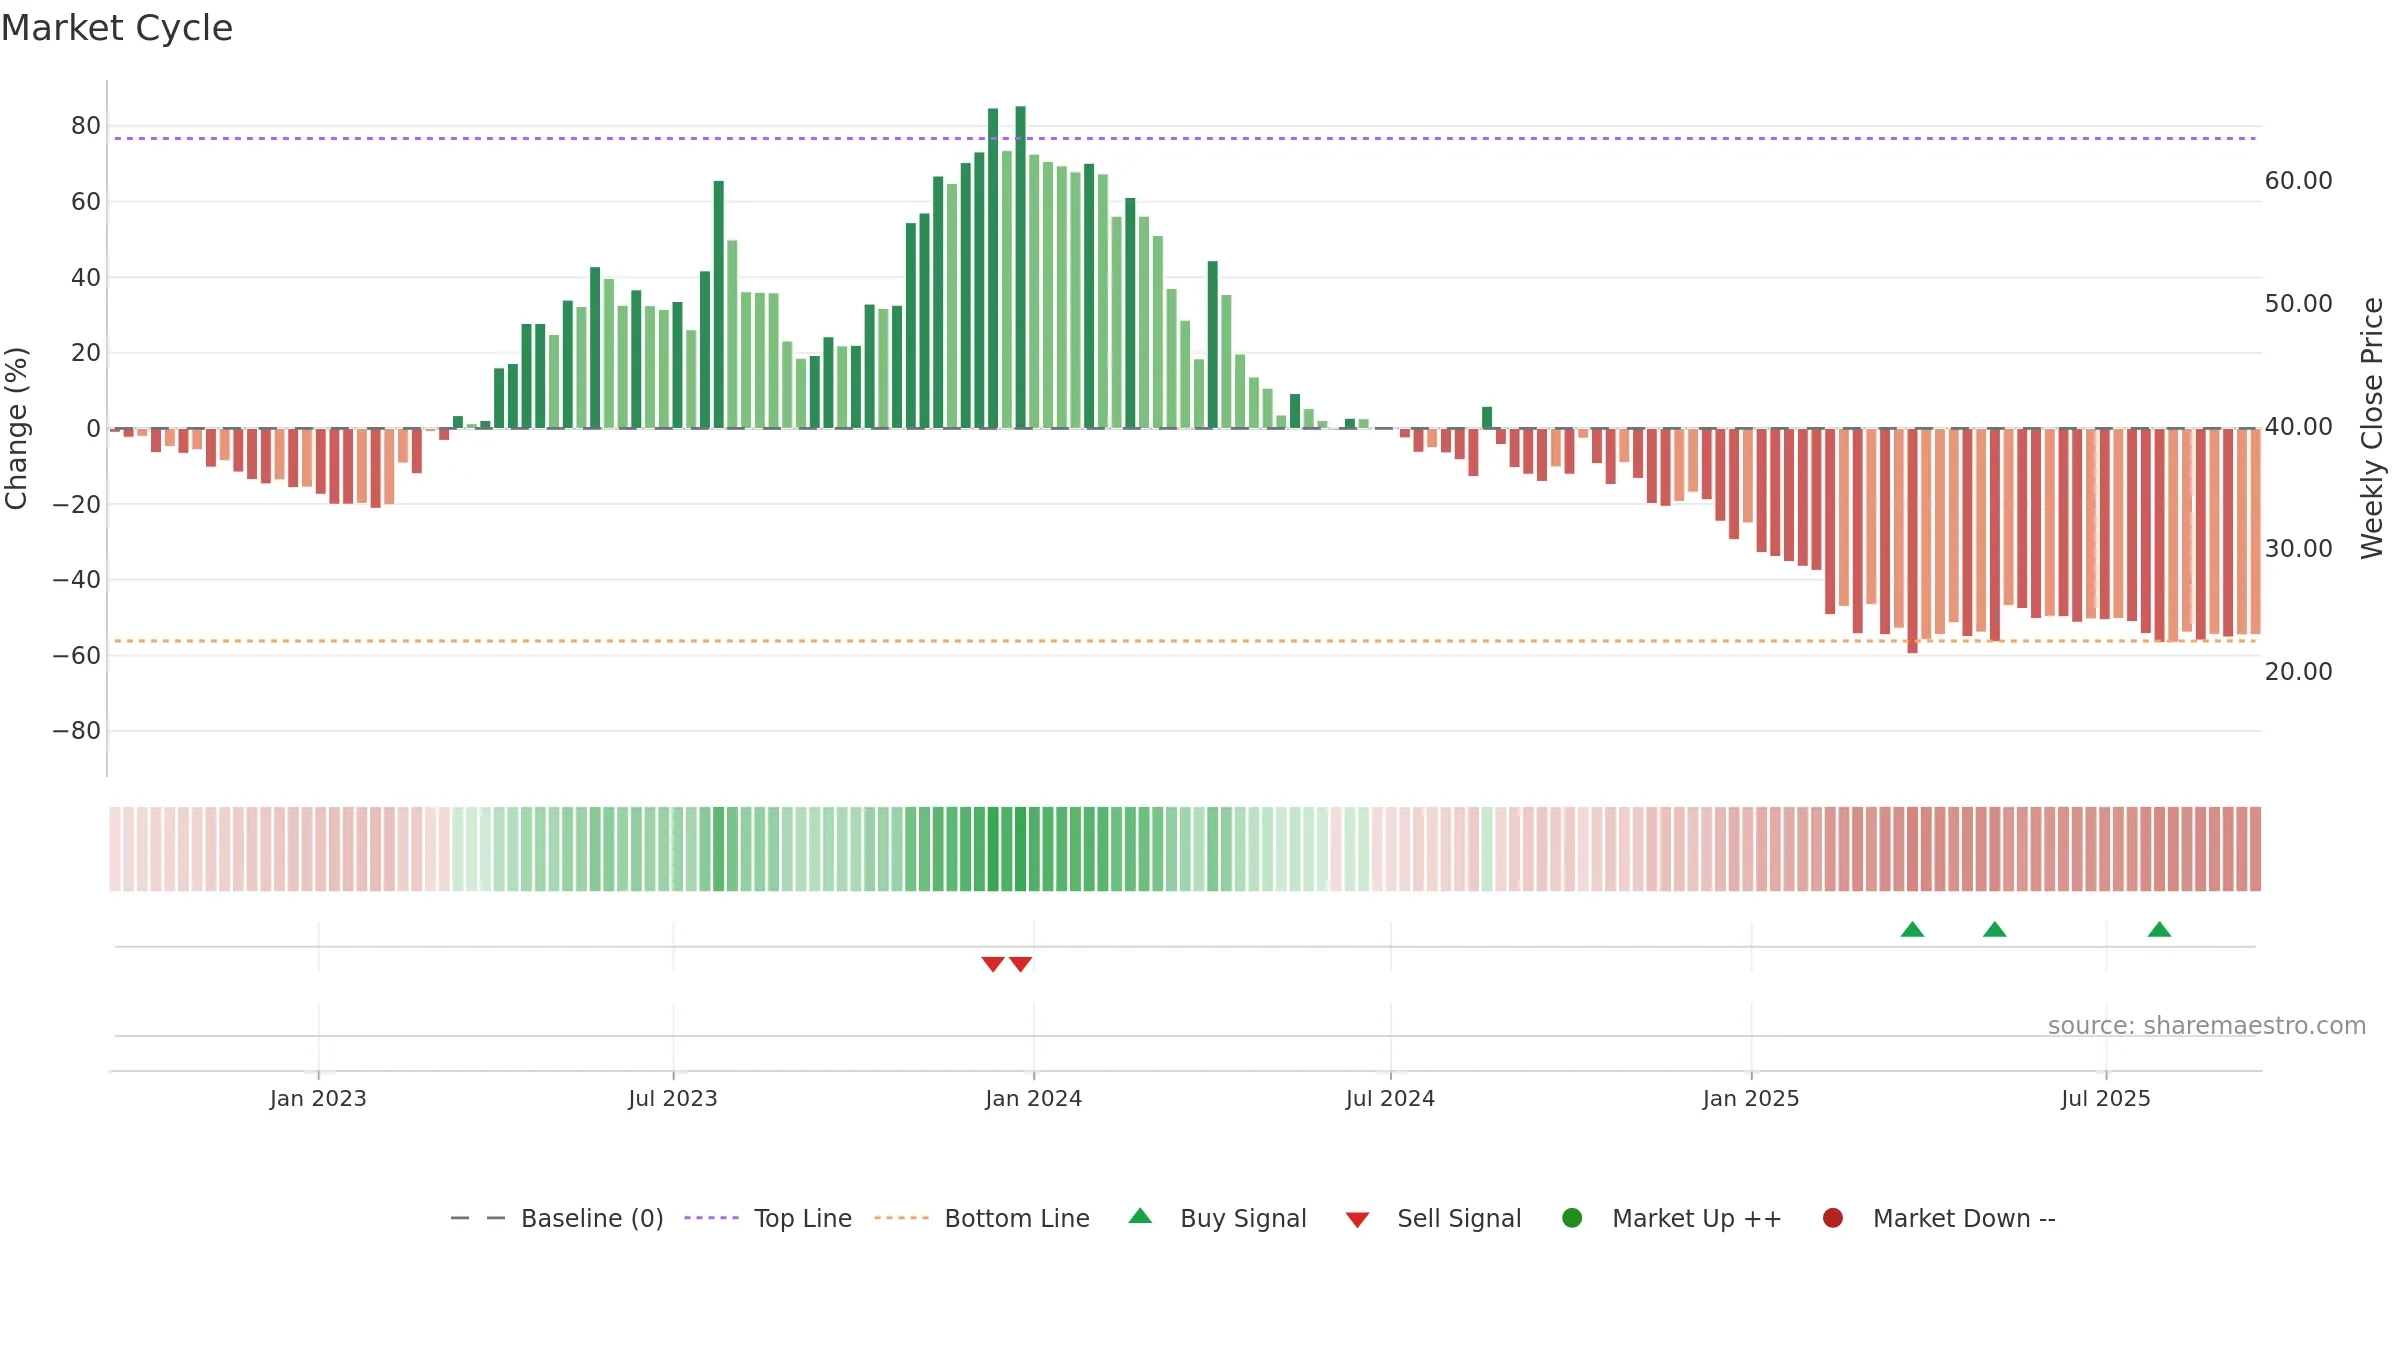This screenshot has height=1350, width=2400.
Task: Click the green Buy Signal triangle in legend
Action: [x=1140, y=1216]
